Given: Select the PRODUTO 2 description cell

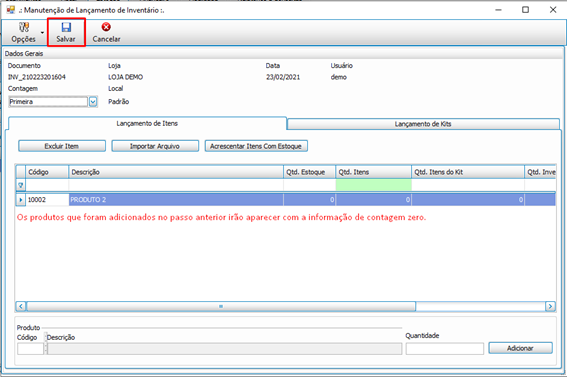Looking at the screenshot, I should (176, 200).
